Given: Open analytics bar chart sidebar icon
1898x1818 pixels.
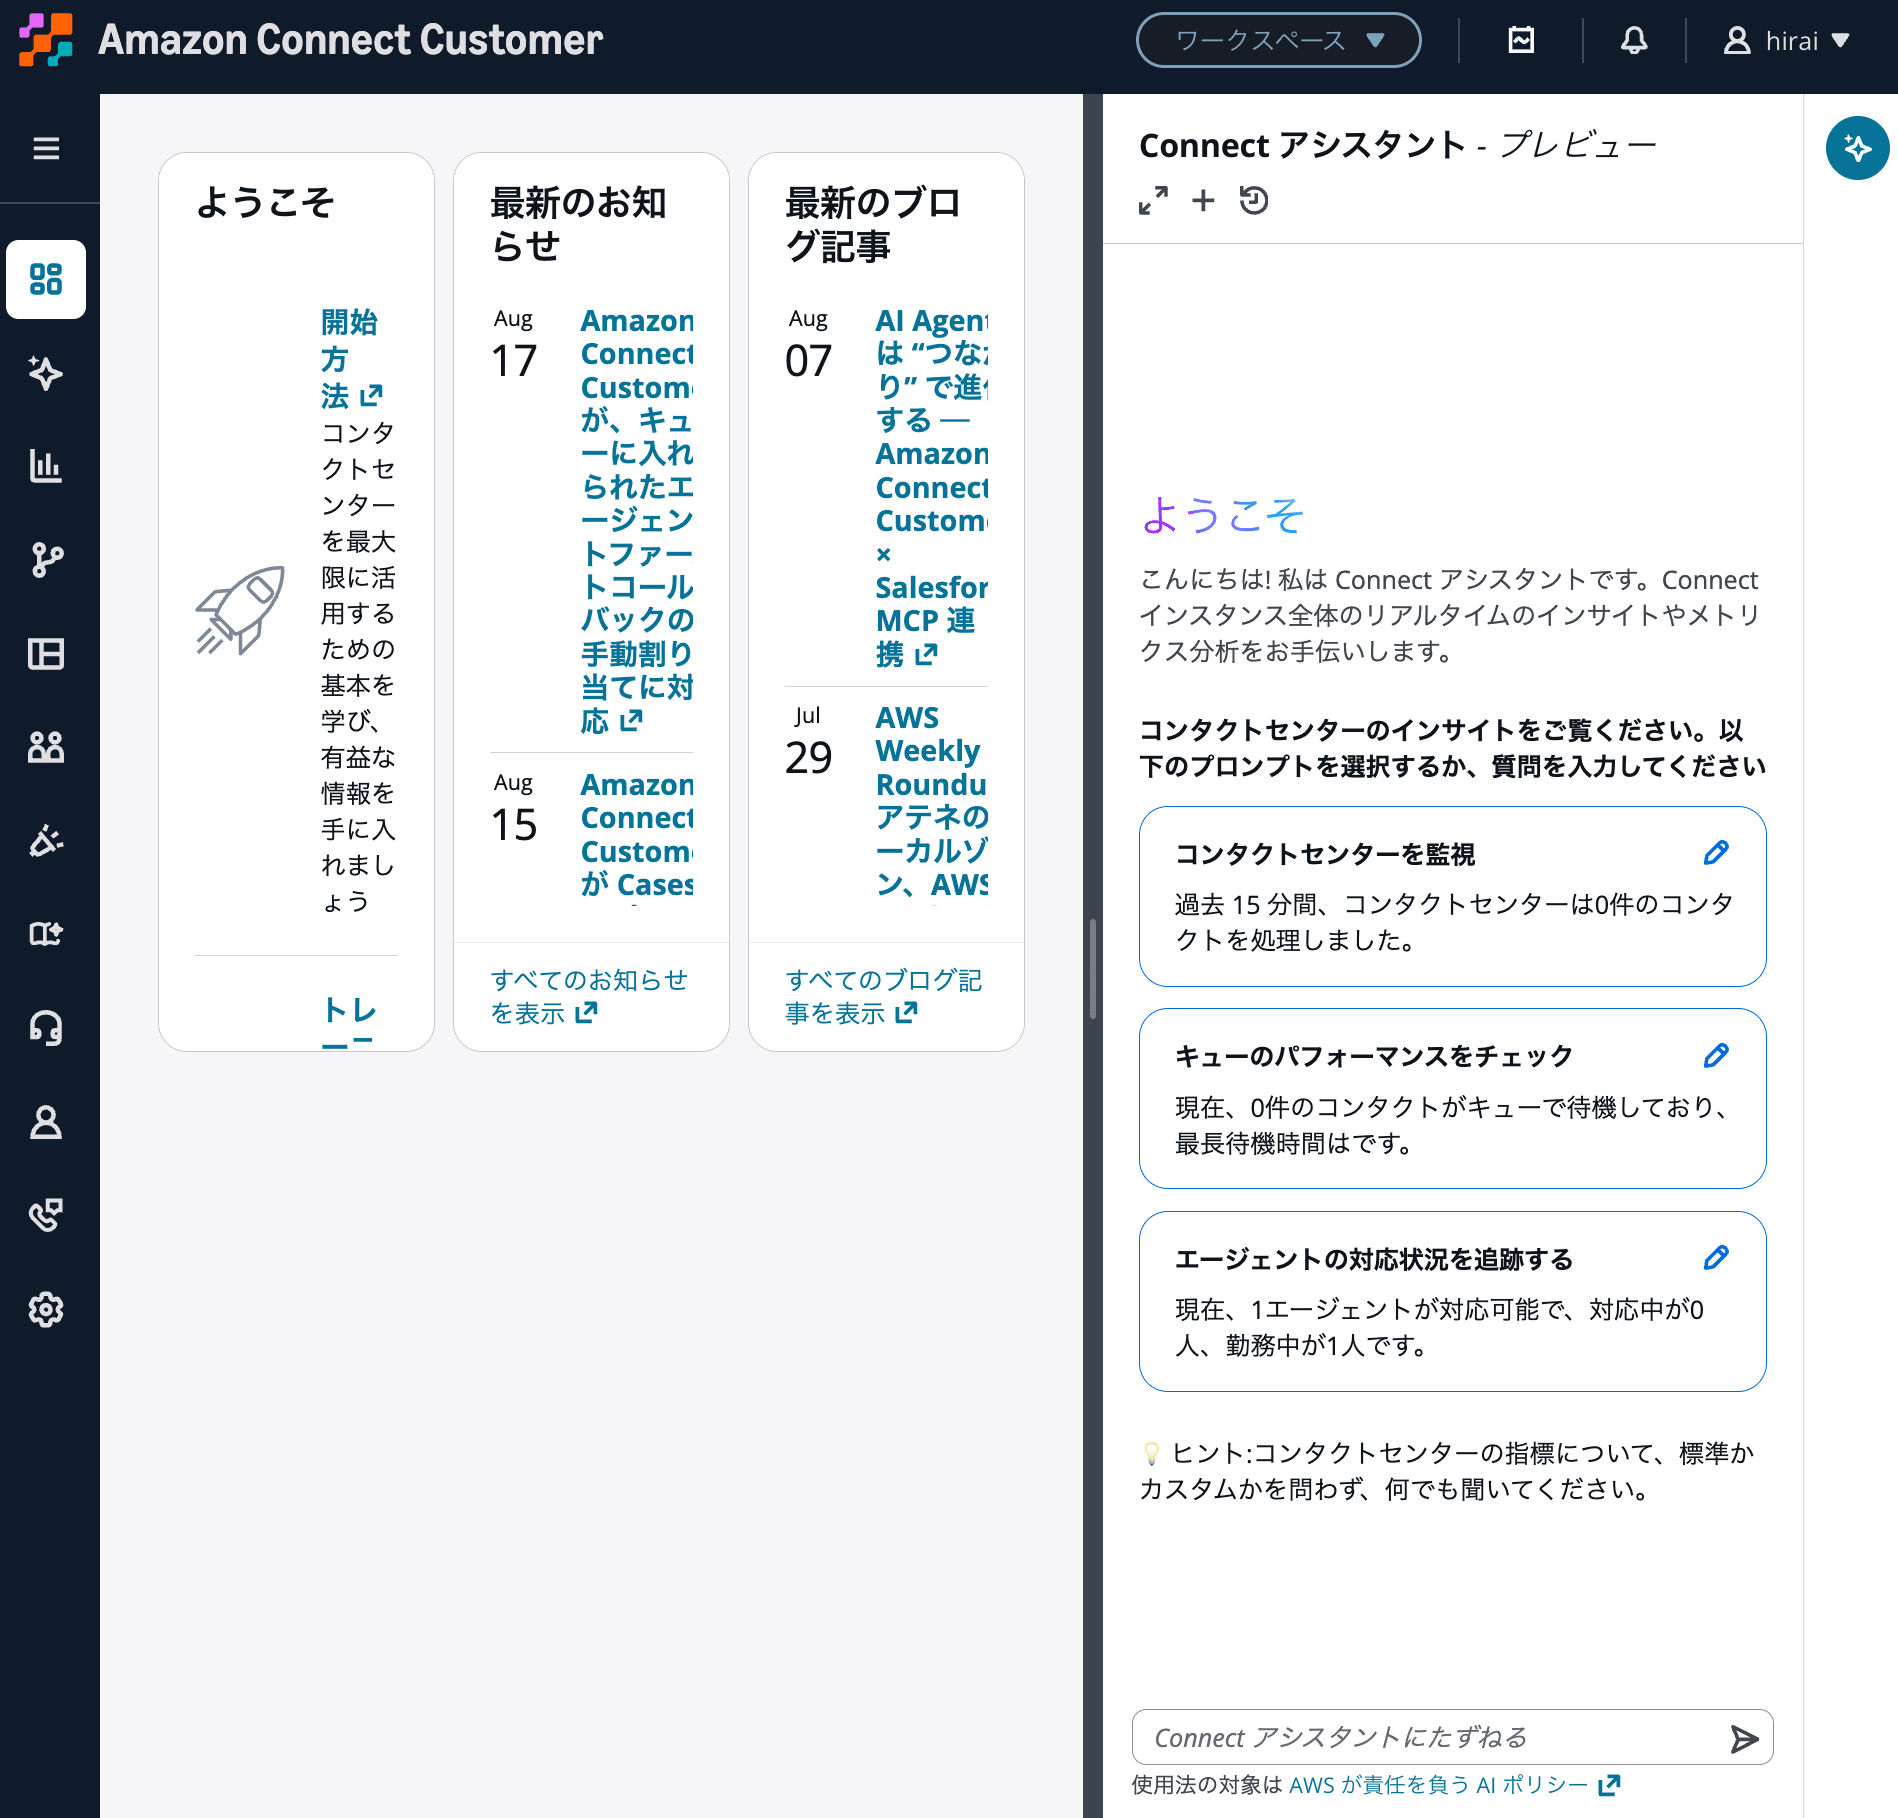Looking at the screenshot, I should coord(46,466).
